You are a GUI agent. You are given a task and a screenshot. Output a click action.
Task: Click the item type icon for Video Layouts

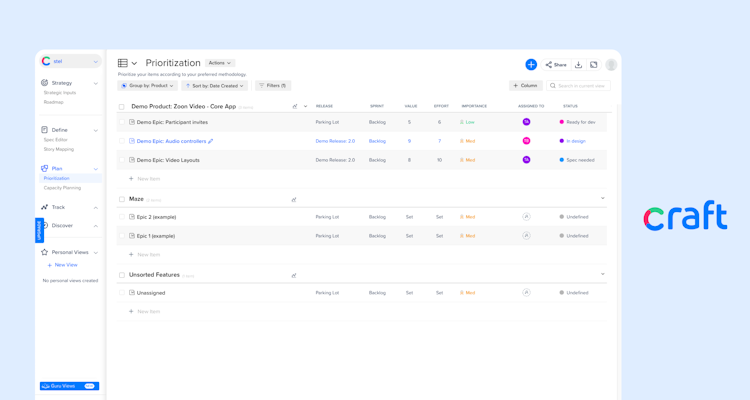pos(132,160)
